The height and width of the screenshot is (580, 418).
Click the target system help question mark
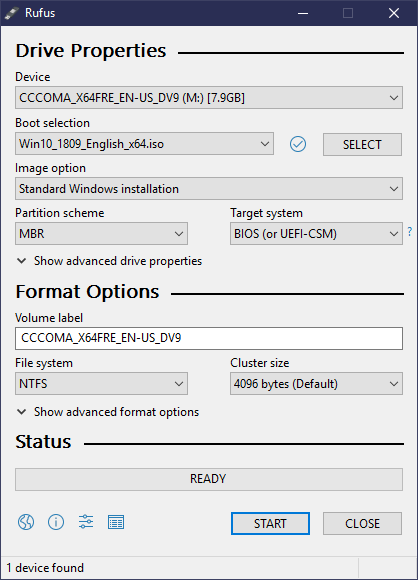(410, 232)
